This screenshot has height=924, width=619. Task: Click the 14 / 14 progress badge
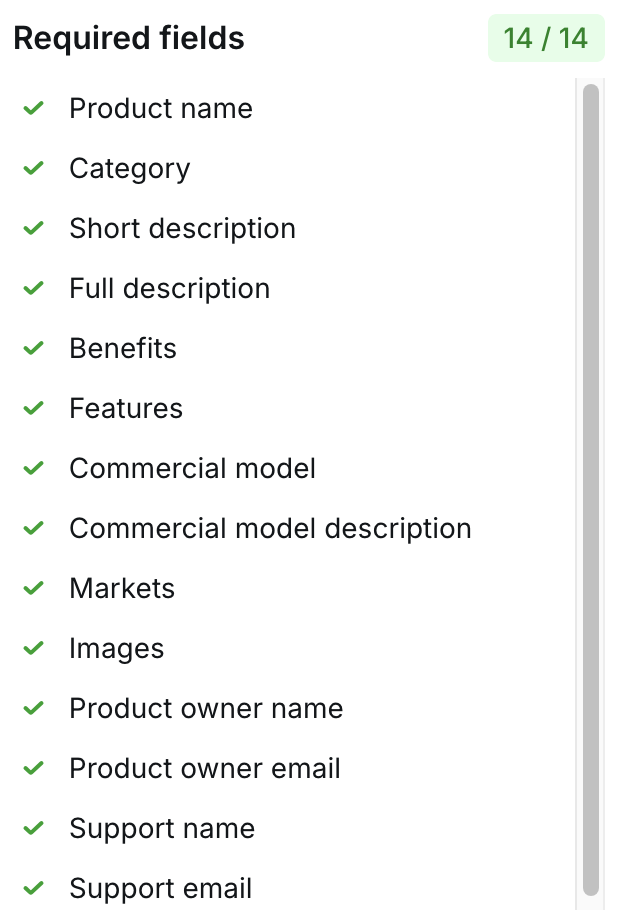pyautogui.click(x=546, y=38)
